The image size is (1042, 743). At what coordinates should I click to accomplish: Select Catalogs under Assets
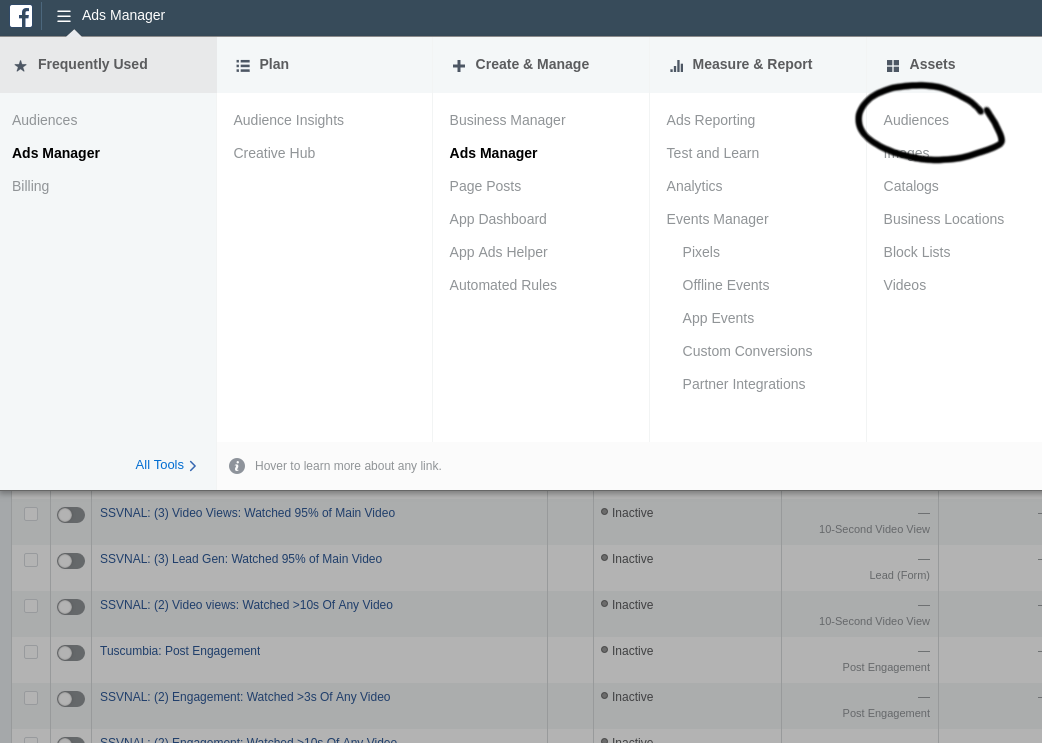click(x=910, y=186)
